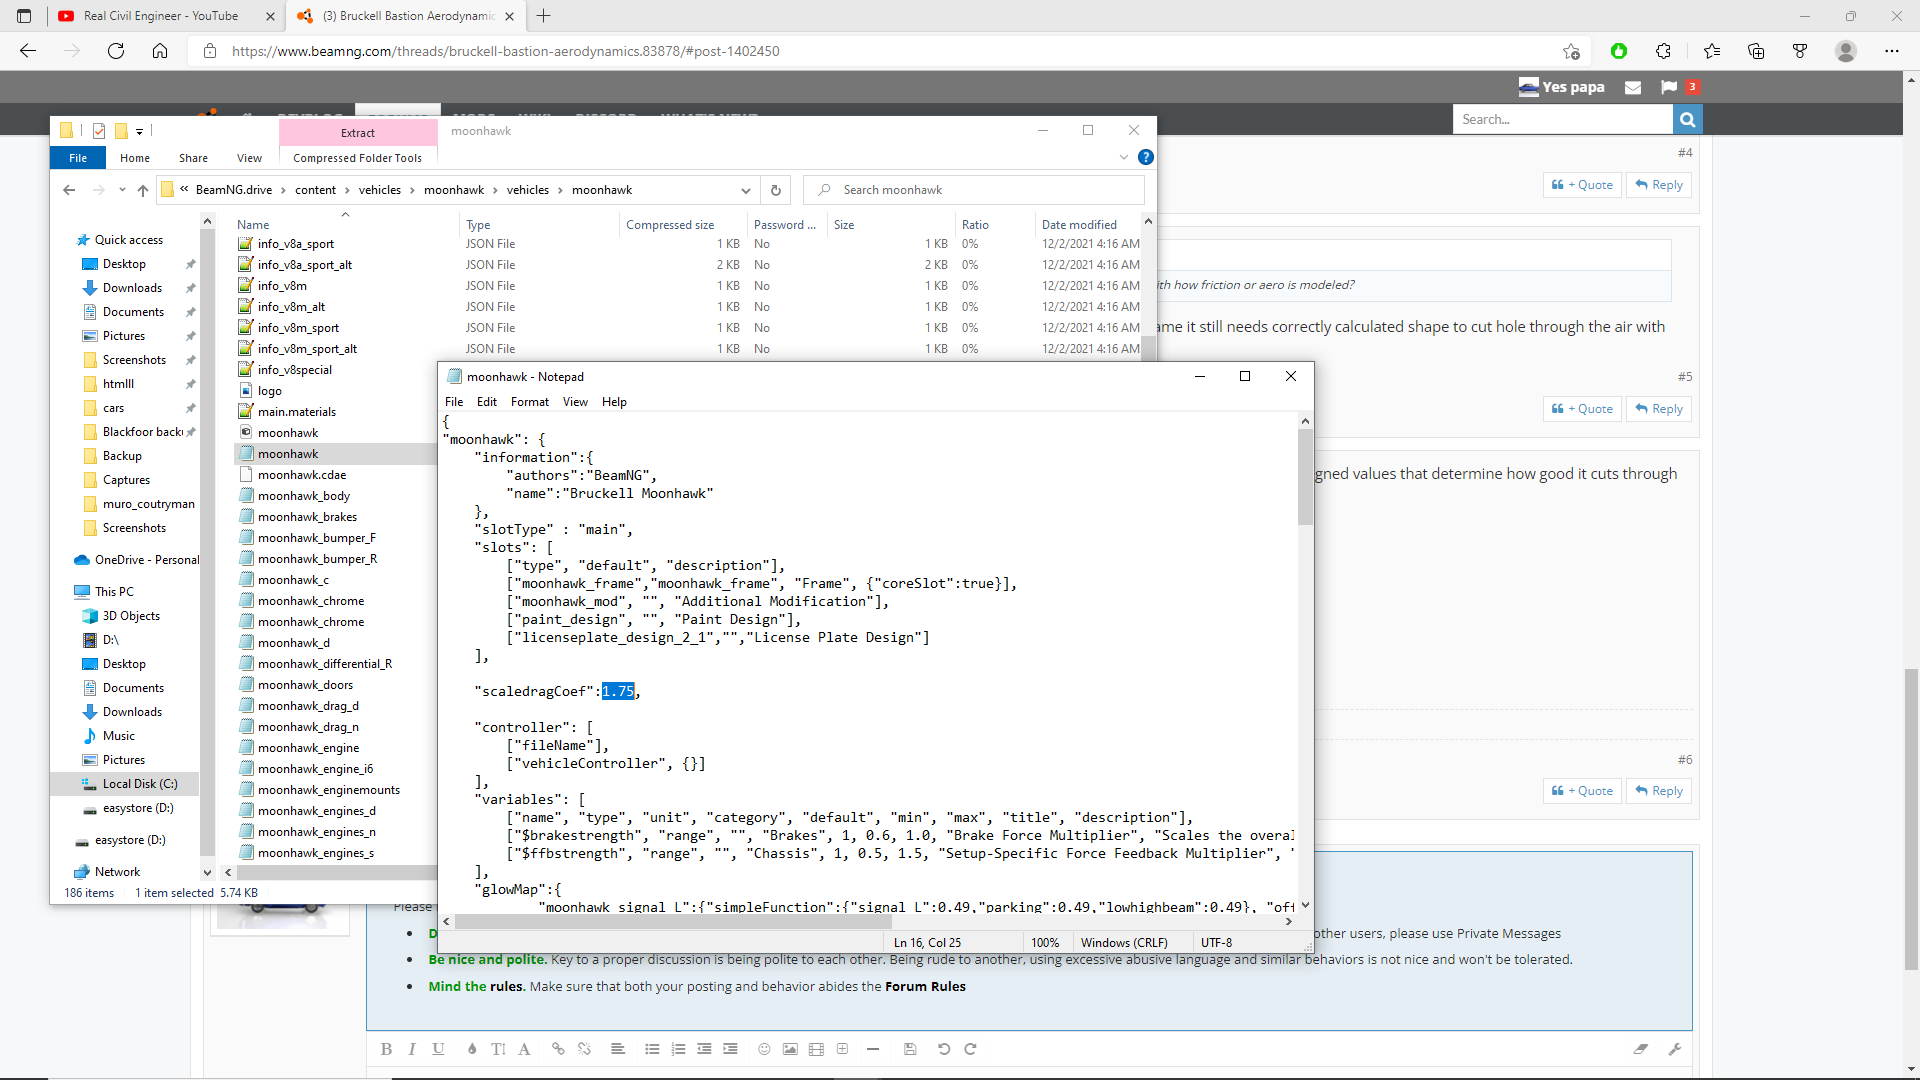Viewport: 1920px width, 1080px height.
Task: Reply to post number five
Action: [x=1659, y=409]
